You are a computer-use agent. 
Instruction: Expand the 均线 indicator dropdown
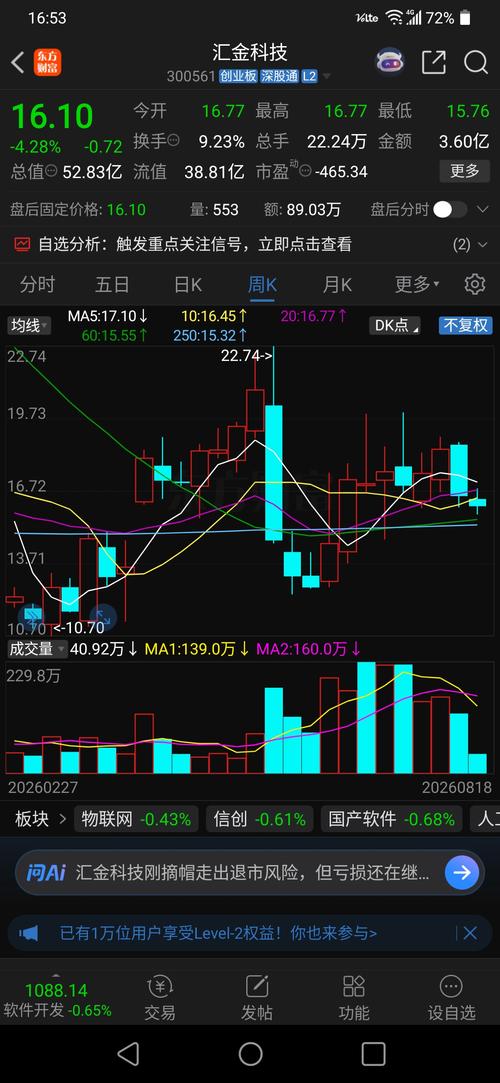29,325
